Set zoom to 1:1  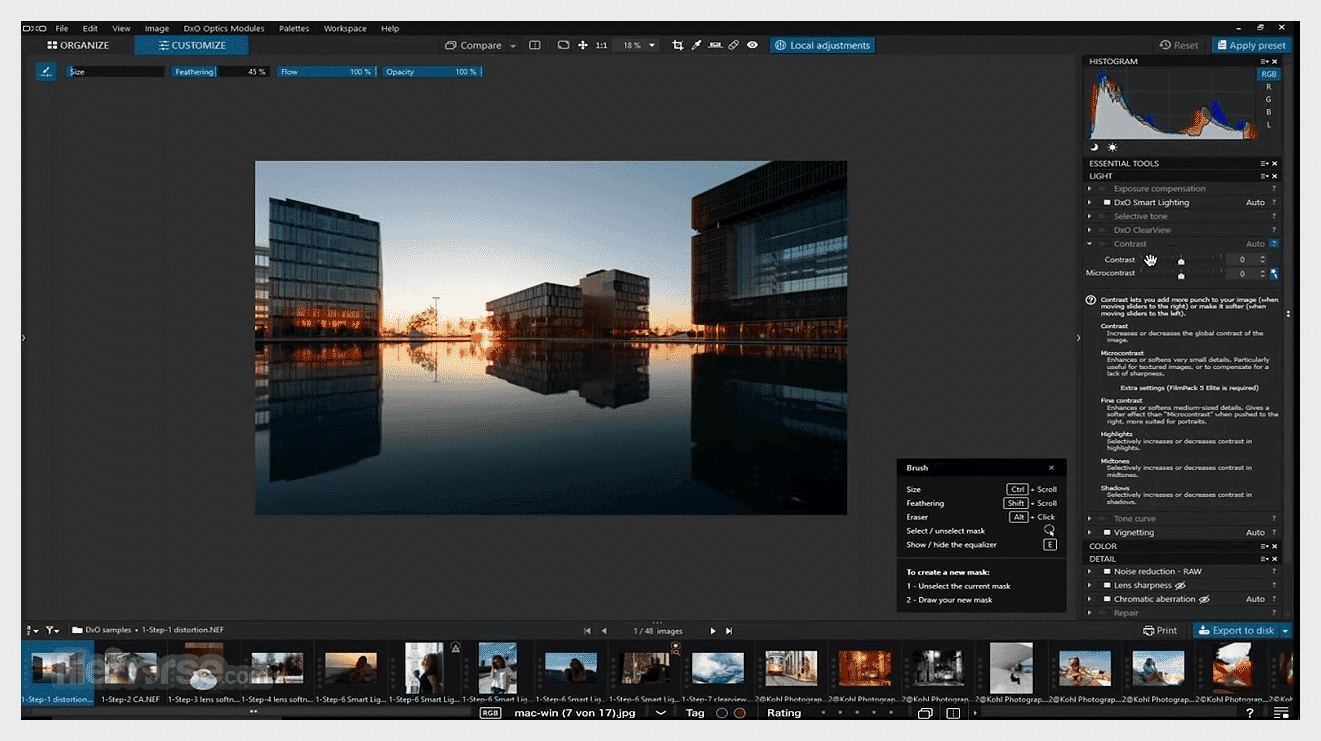(602, 45)
